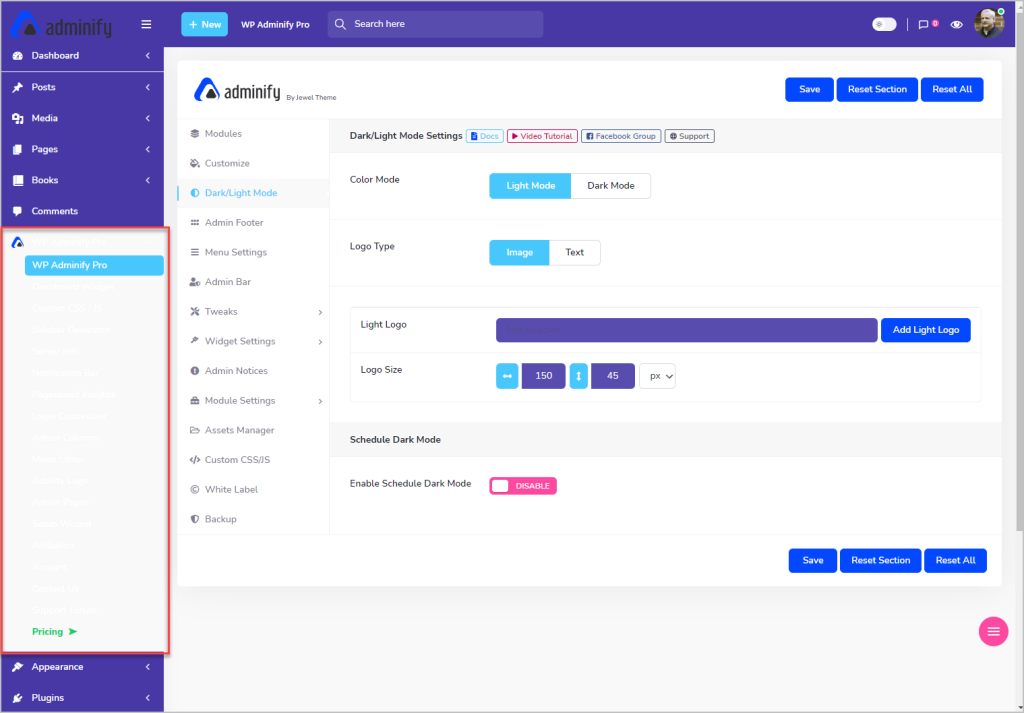Open the Custom CSS/JS settings tab
The height and width of the screenshot is (713, 1024).
(253, 460)
